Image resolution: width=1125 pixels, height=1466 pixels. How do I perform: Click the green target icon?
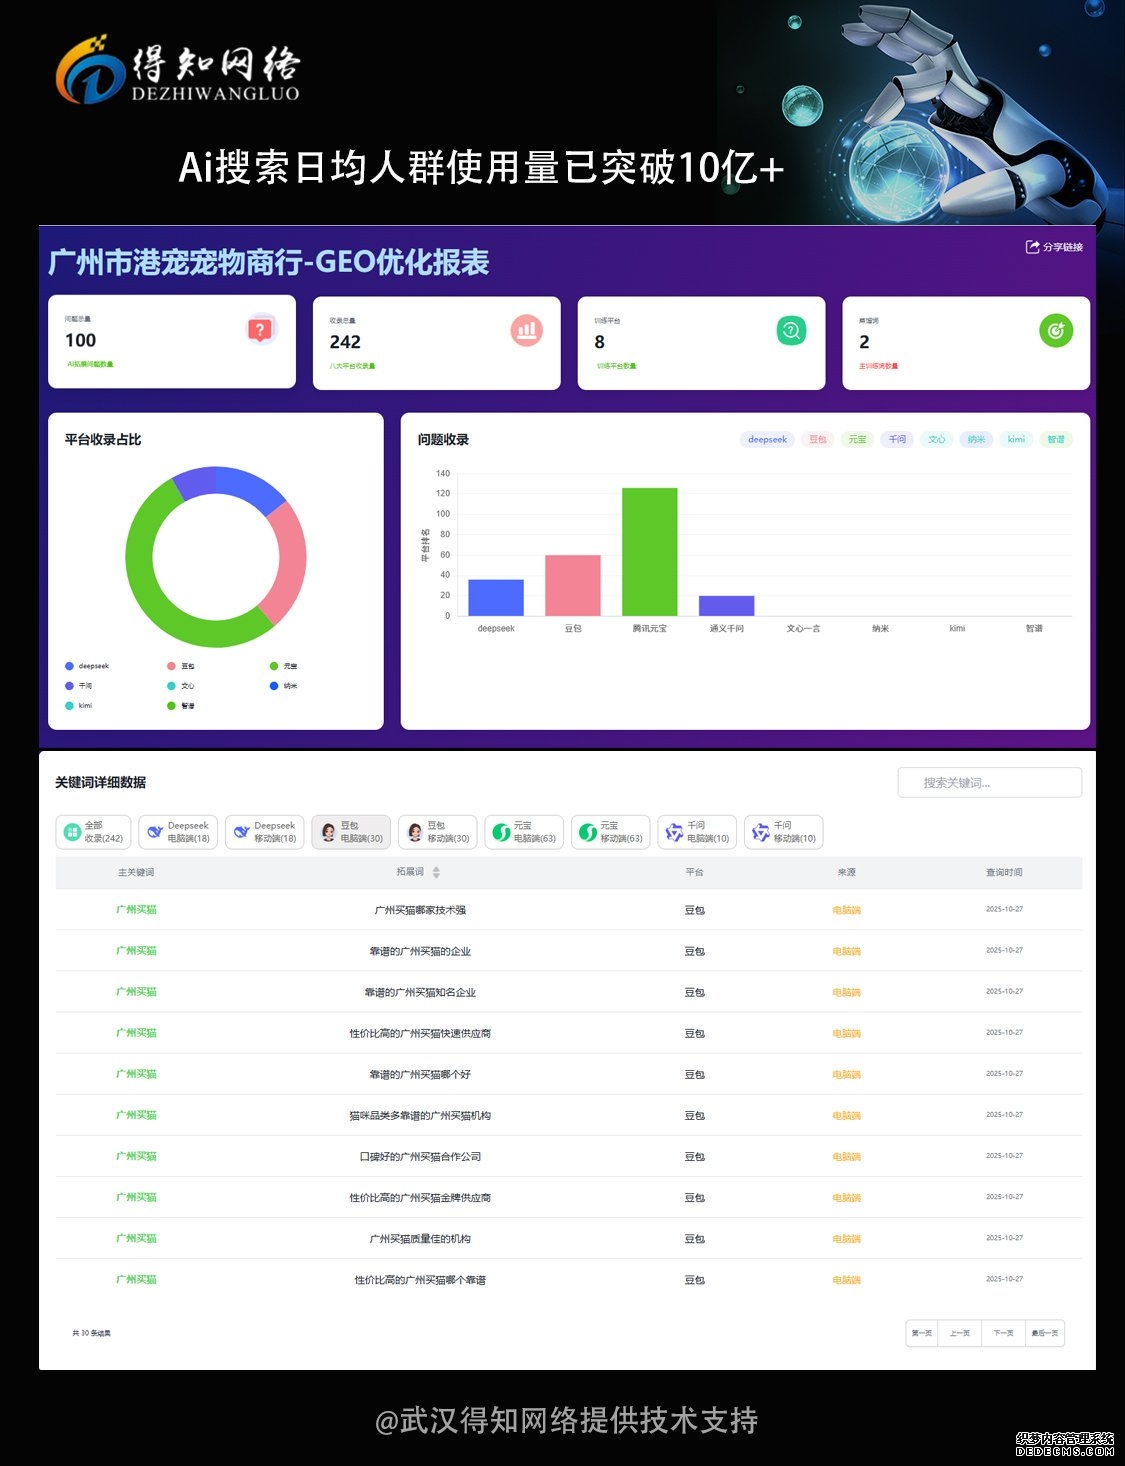click(1056, 330)
